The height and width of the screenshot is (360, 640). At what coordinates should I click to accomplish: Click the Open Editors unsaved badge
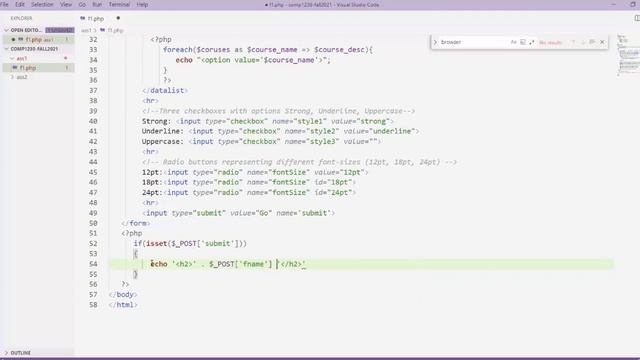coord(60,30)
